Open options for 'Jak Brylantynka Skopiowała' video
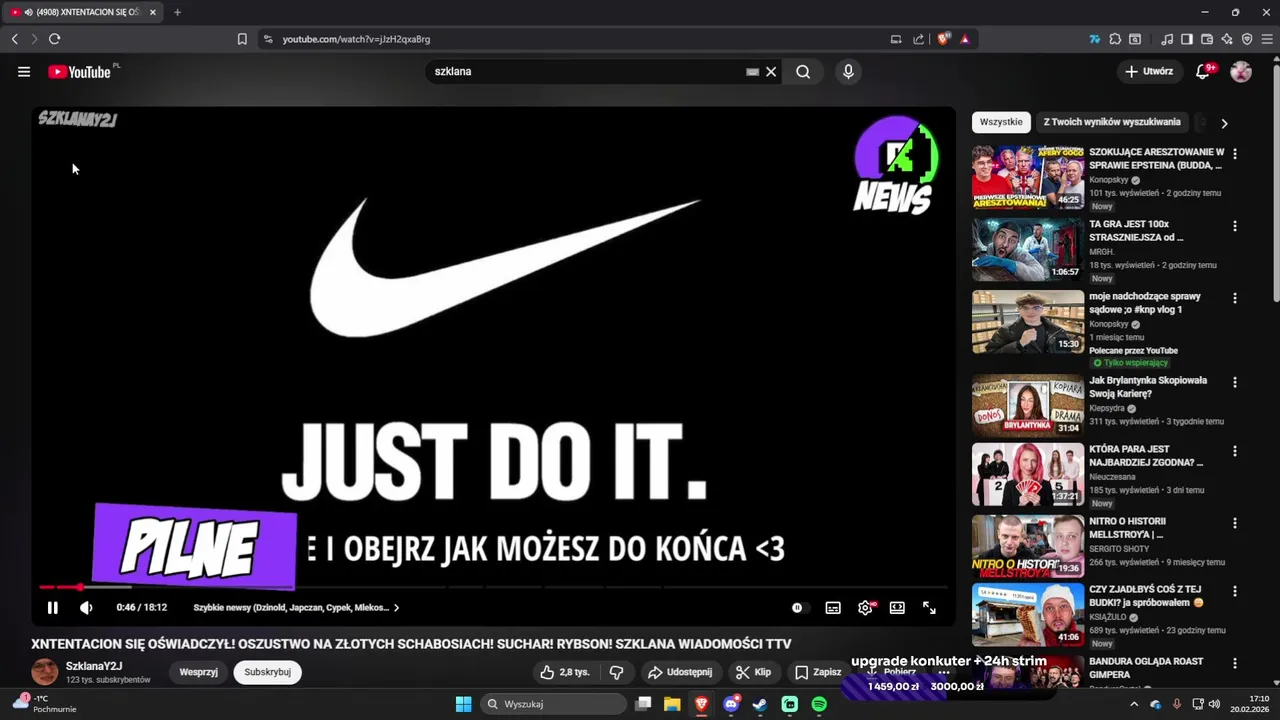Screen dimensions: 1280x720 (x=1235, y=382)
